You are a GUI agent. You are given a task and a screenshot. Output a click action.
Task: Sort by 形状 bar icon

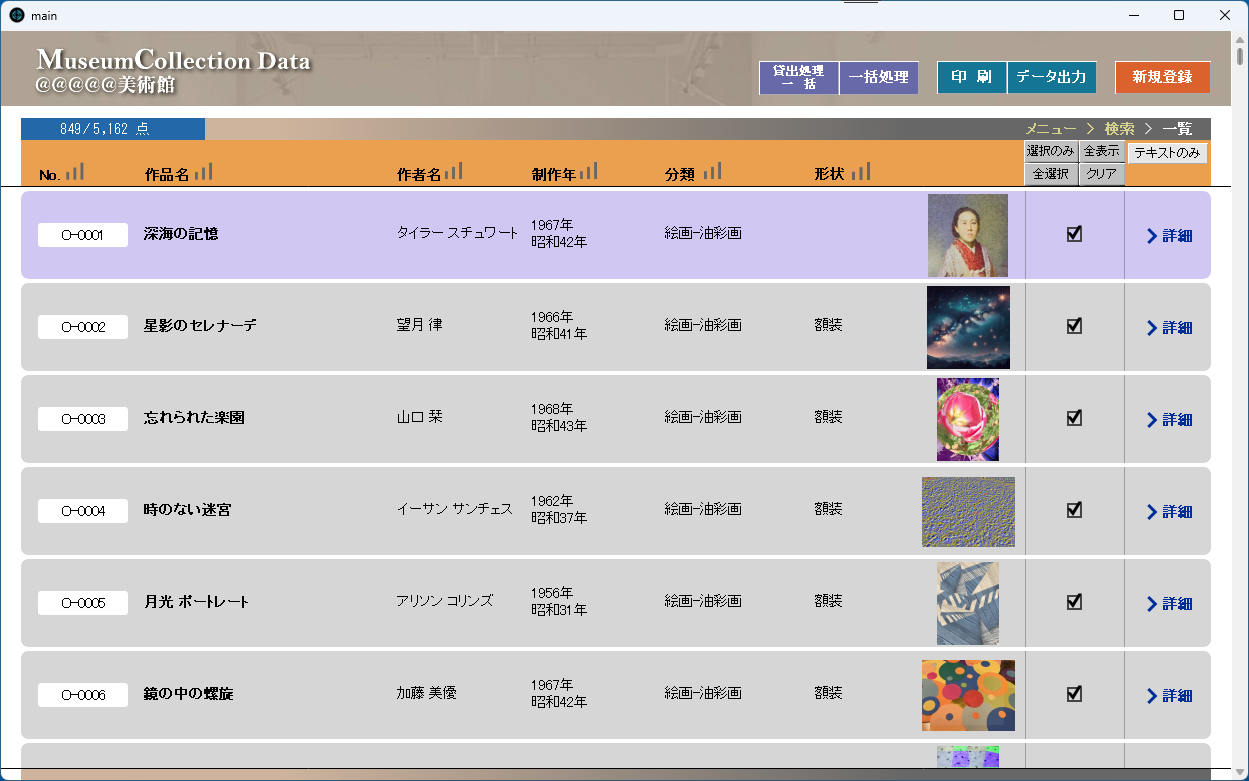coord(861,171)
